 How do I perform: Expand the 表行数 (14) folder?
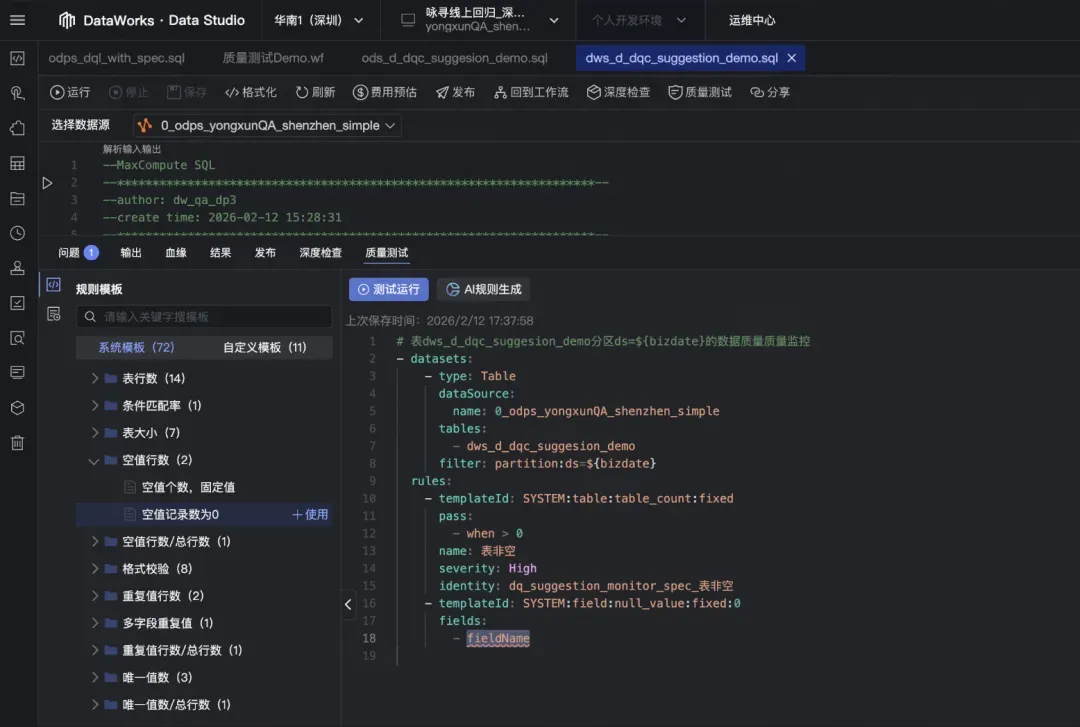95,378
